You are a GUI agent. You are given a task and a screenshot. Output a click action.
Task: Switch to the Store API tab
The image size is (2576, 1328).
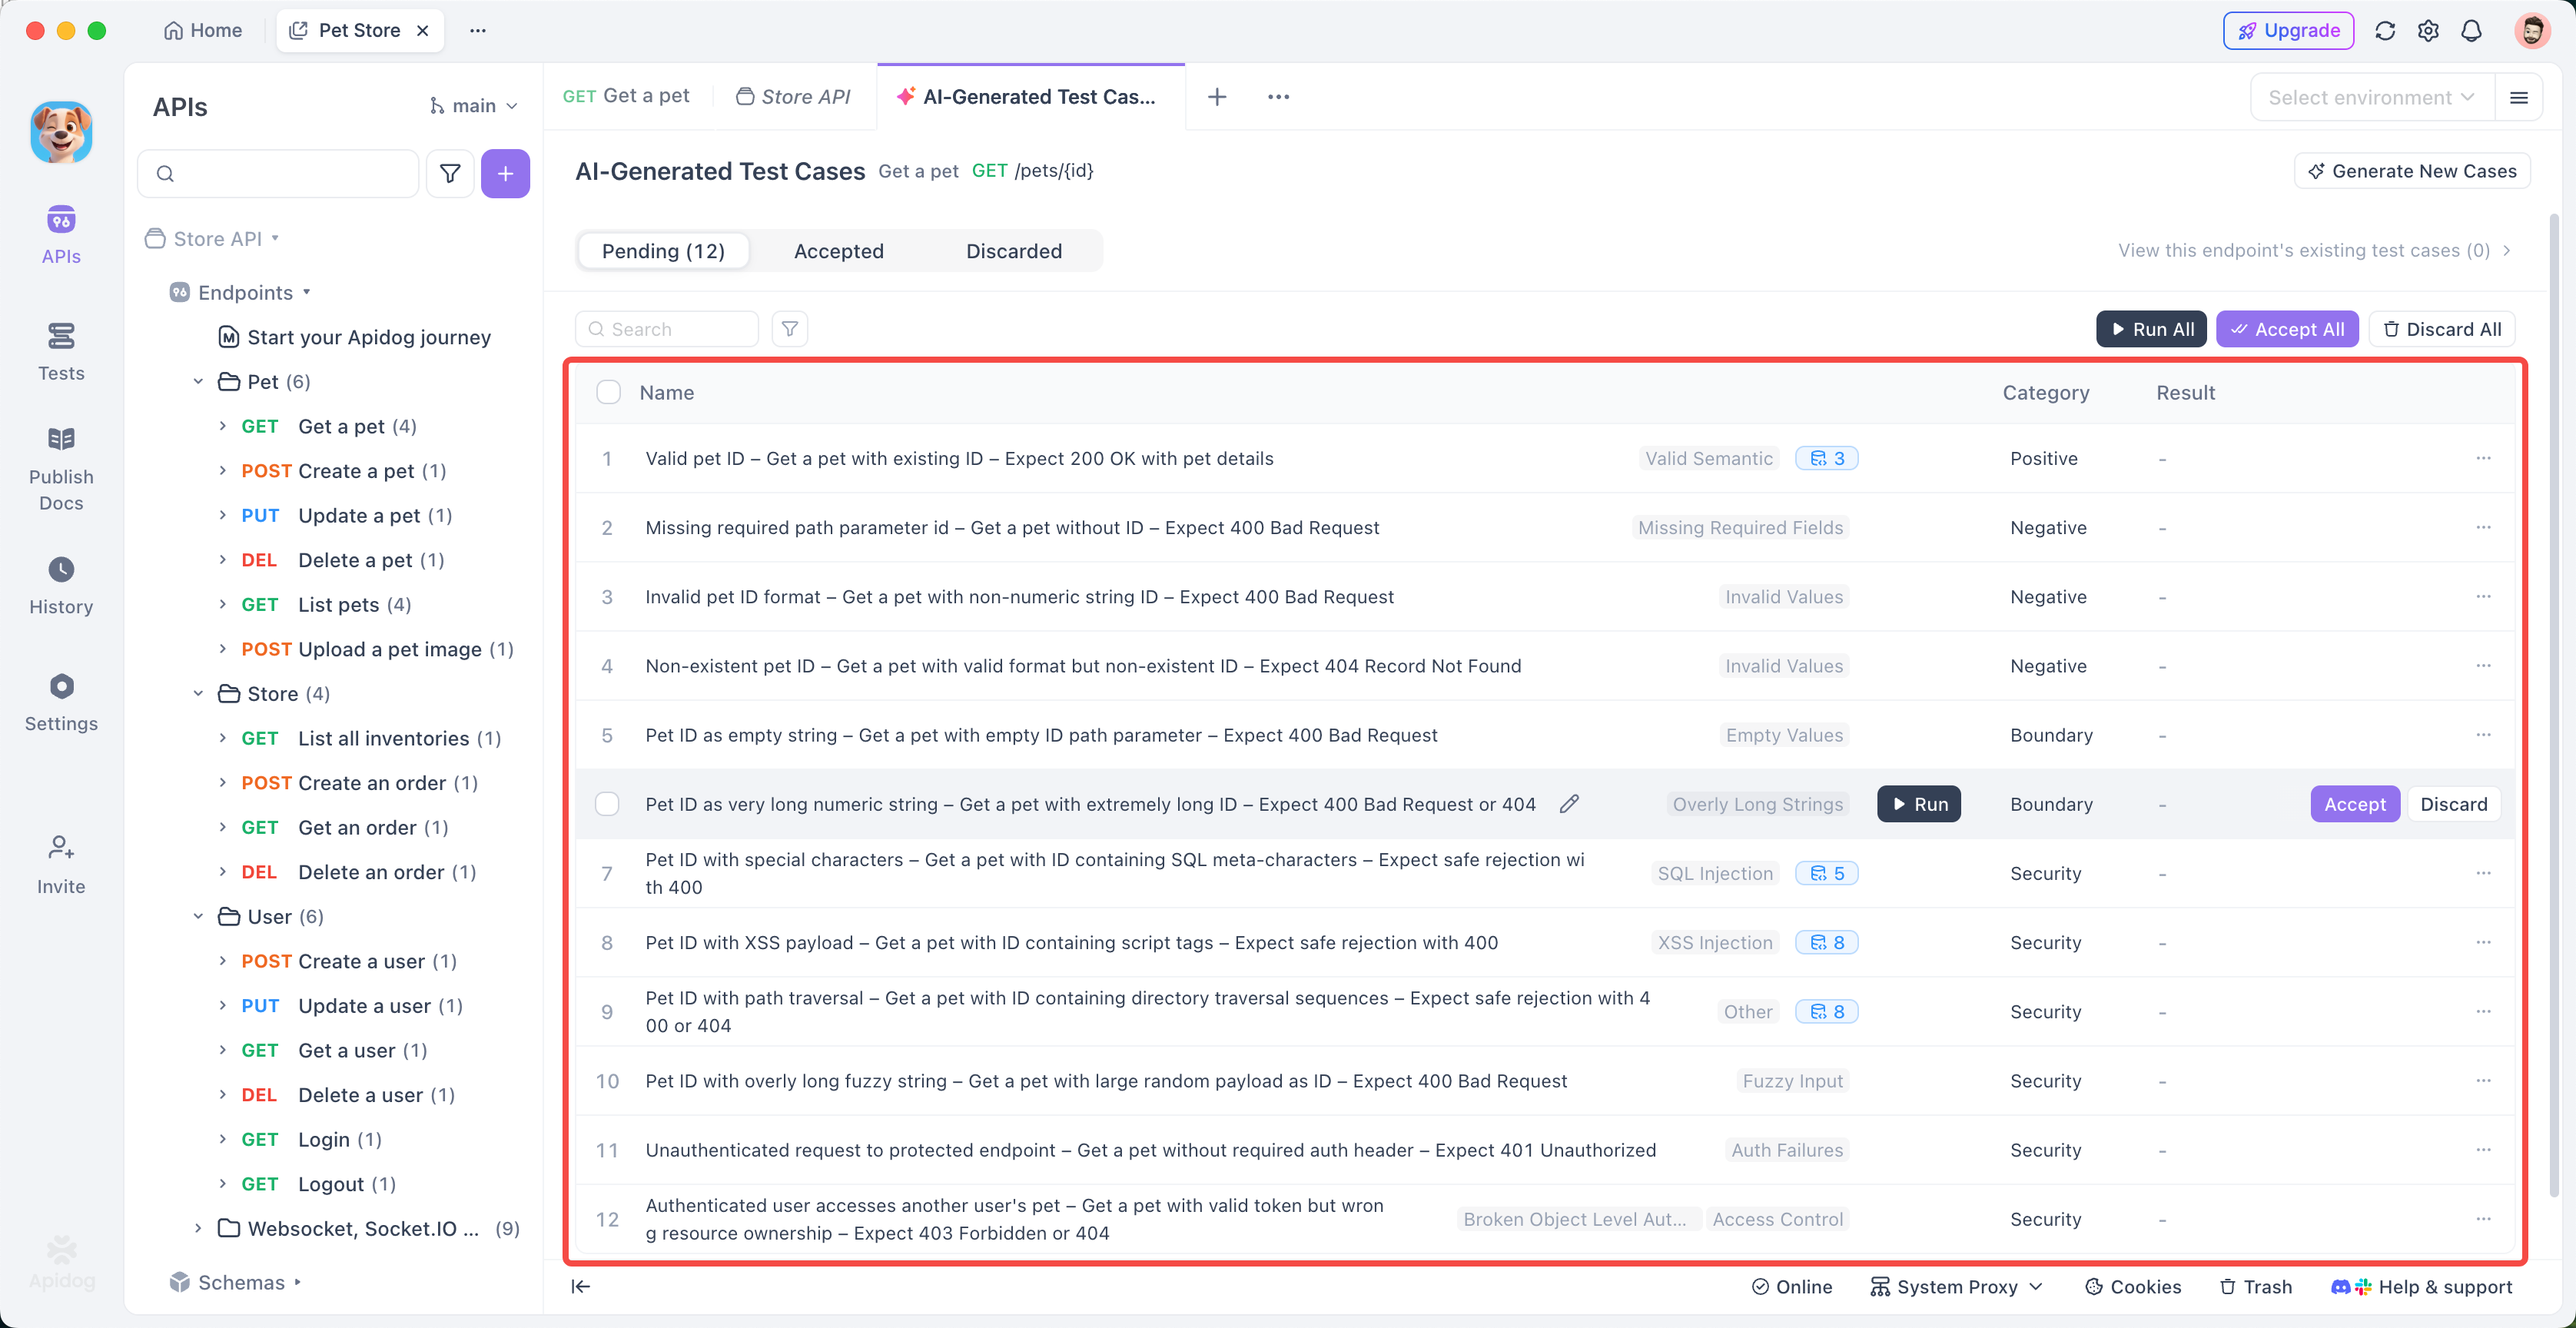(x=794, y=97)
